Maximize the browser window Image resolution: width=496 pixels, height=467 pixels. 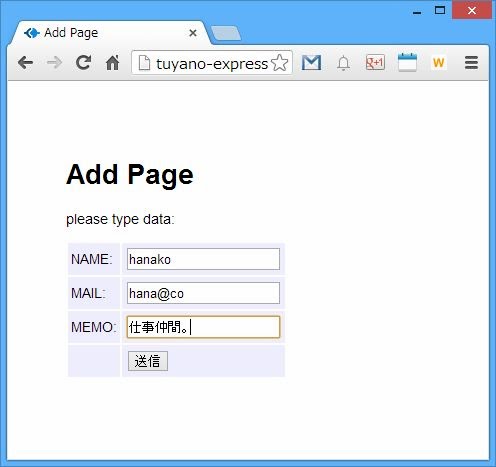click(x=440, y=10)
